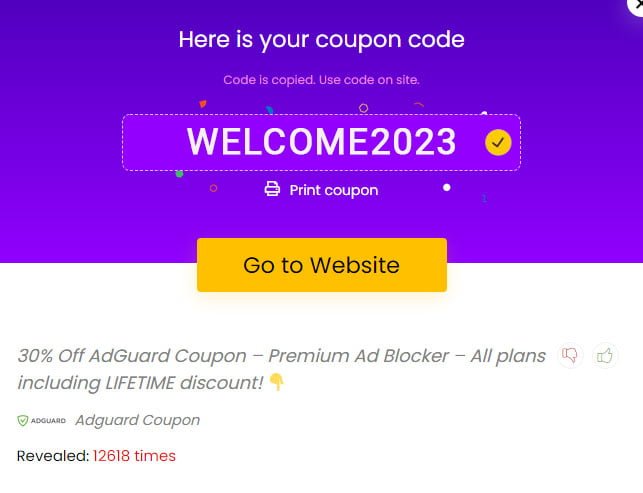Click the 'Revealed:' label
This screenshot has width=643, height=493.
tap(53, 456)
